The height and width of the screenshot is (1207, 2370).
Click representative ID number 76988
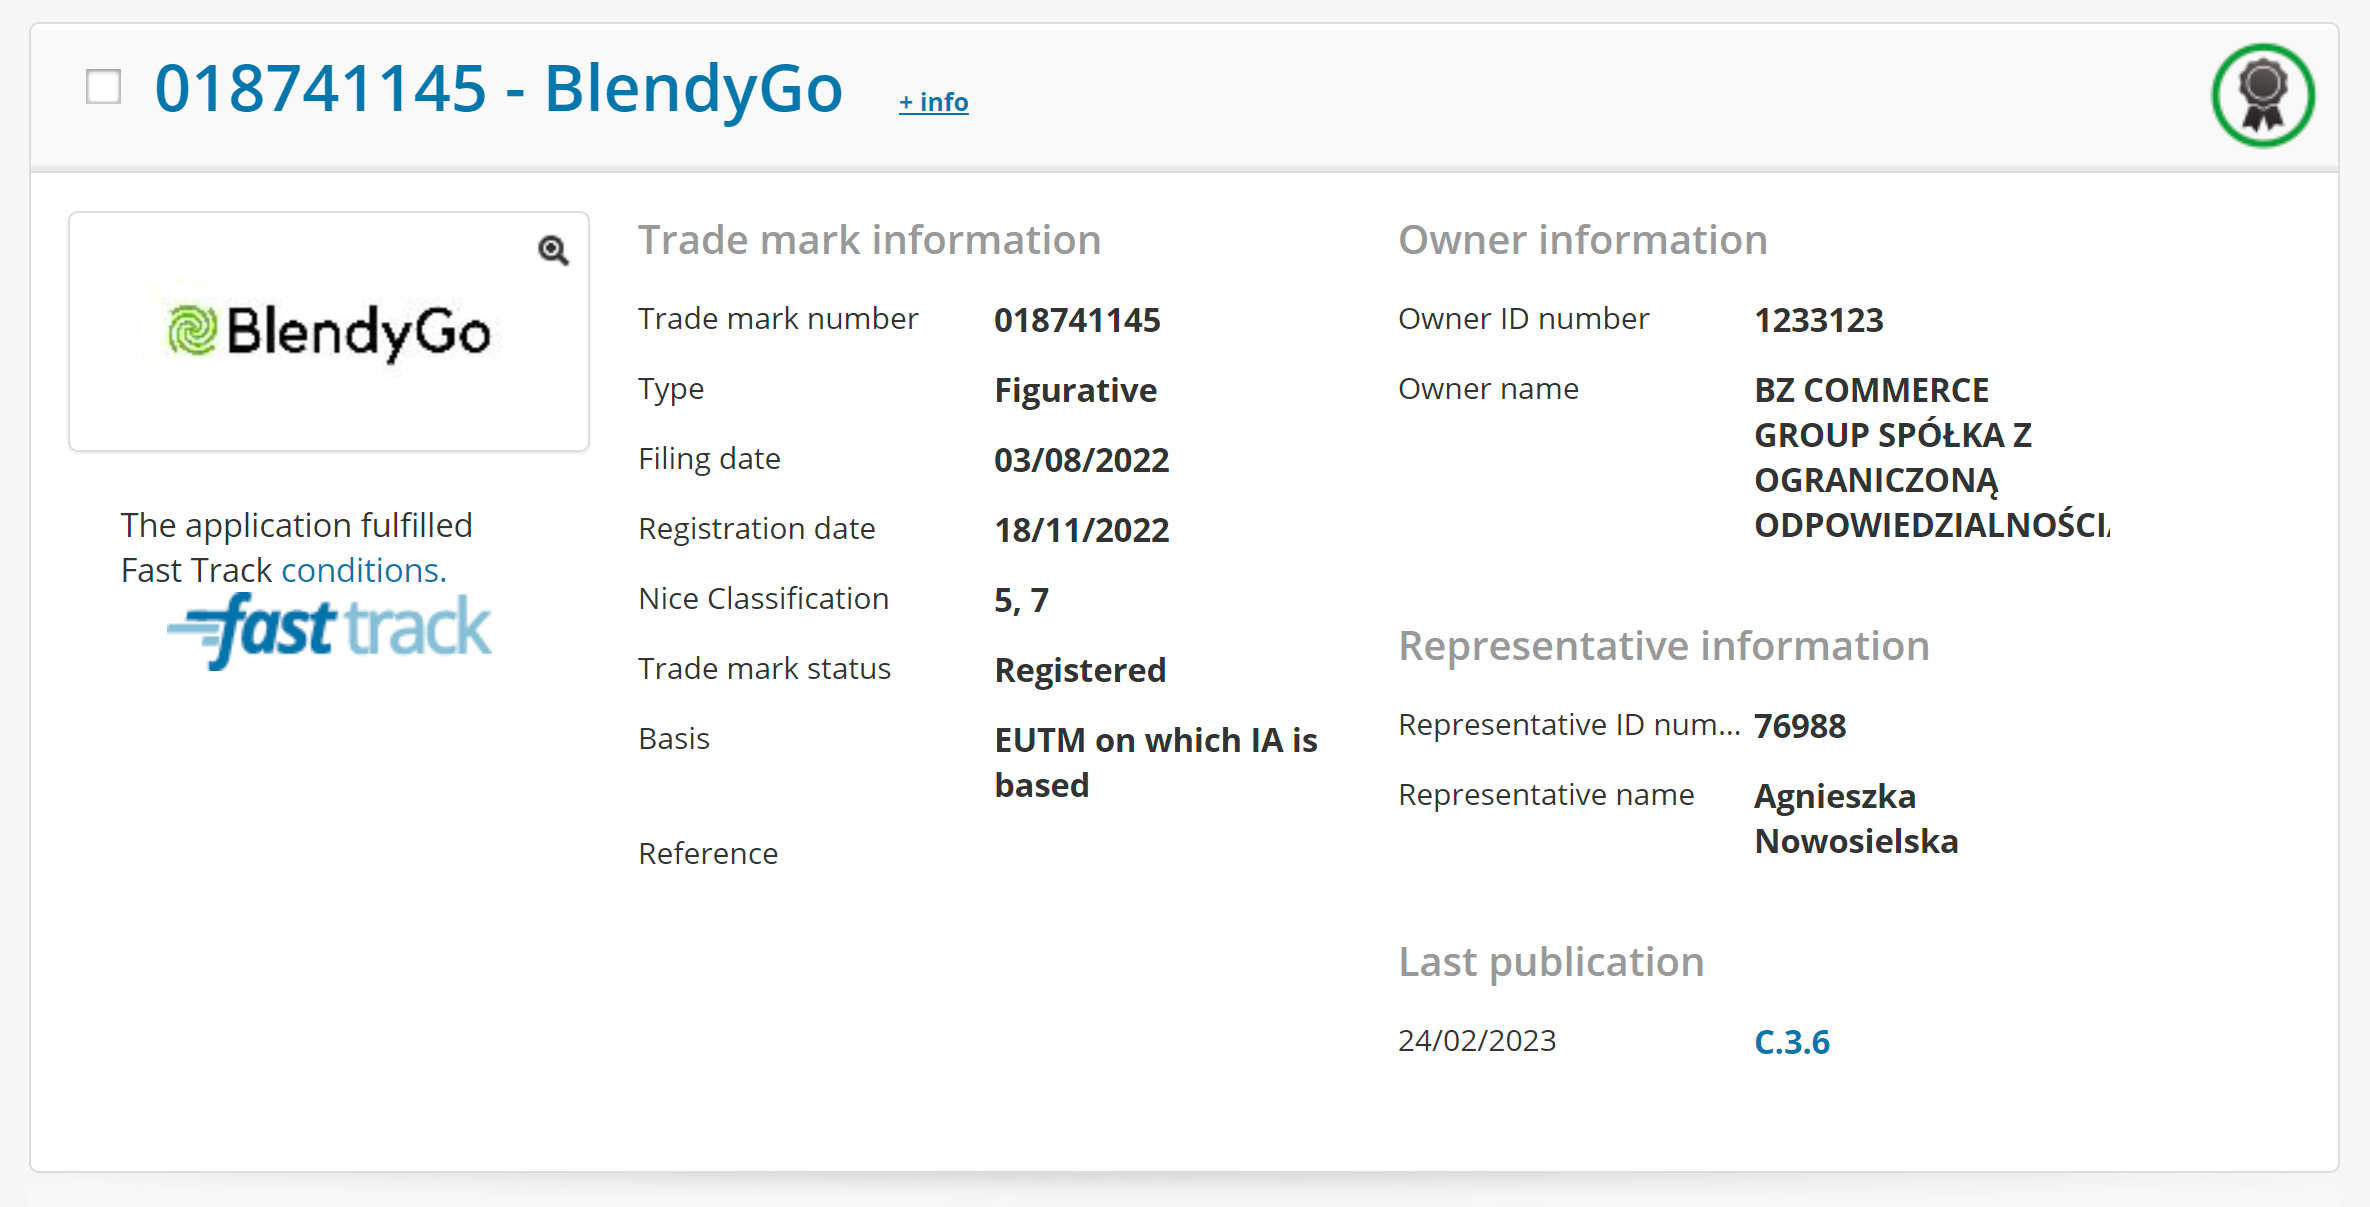pyautogui.click(x=1800, y=726)
